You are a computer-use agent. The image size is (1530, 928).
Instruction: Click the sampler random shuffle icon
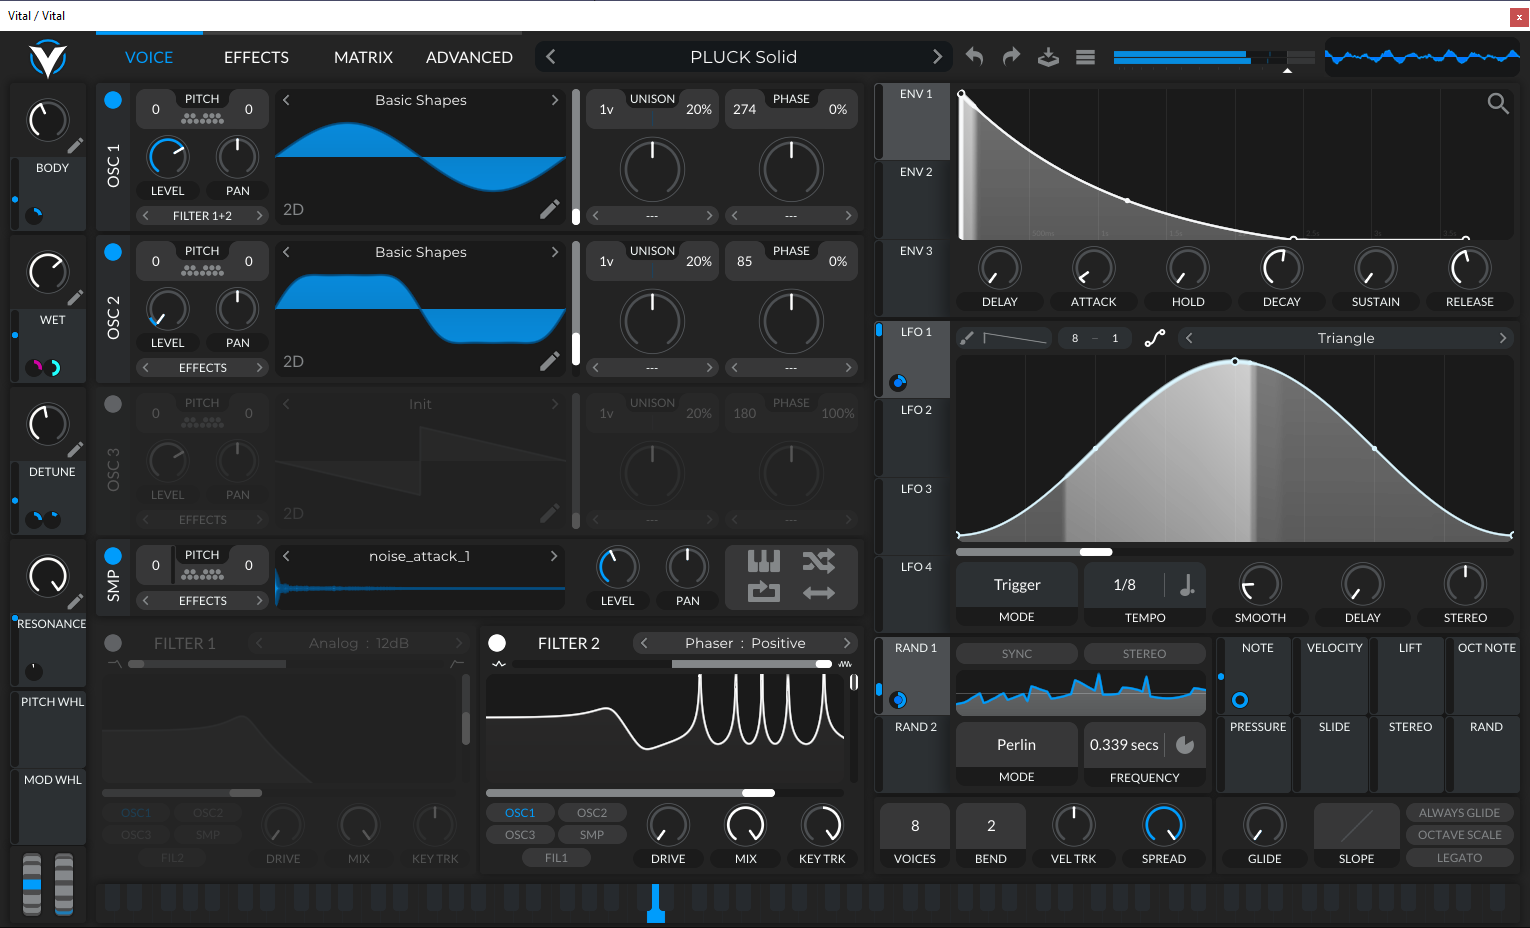(x=818, y=562)
